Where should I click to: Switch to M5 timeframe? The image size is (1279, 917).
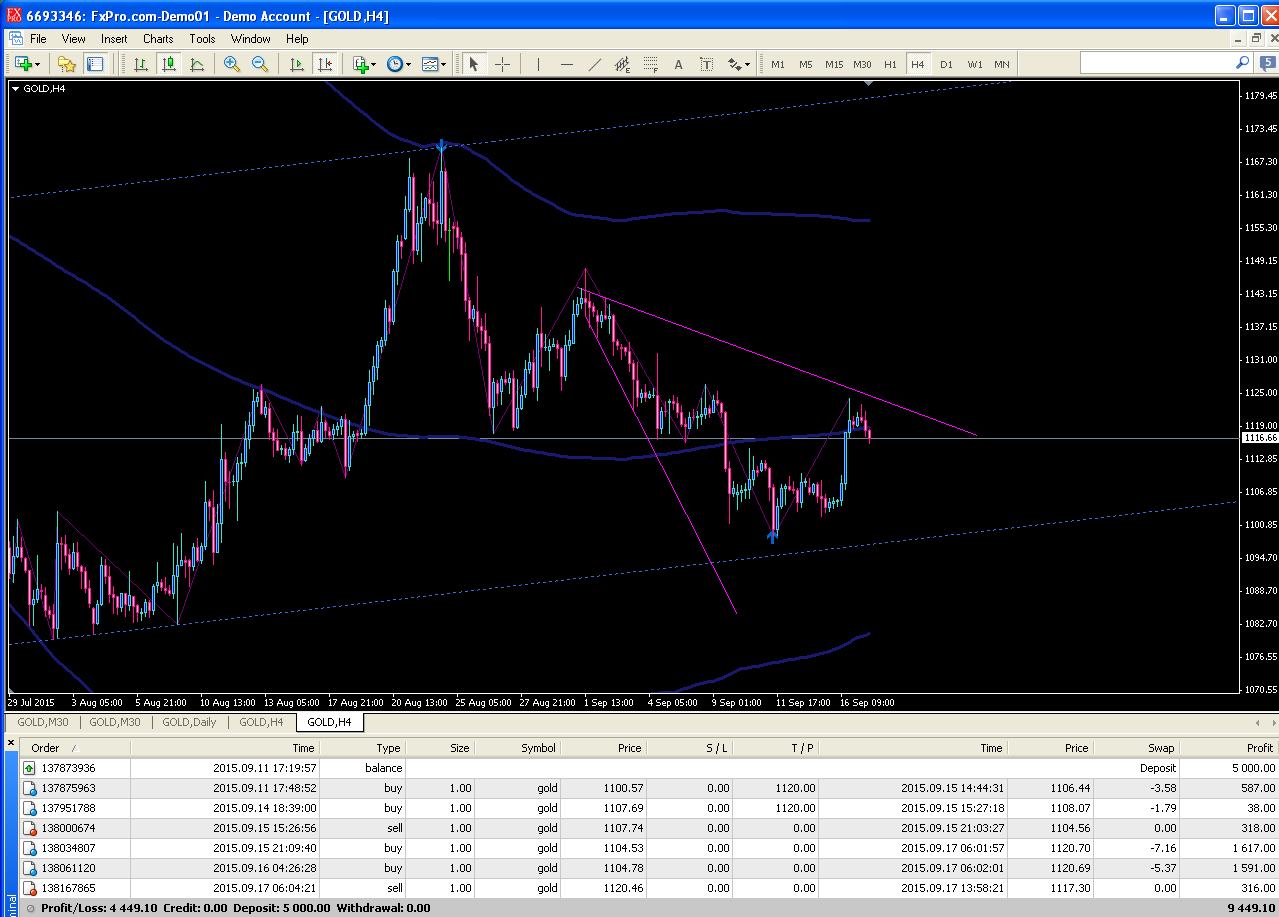click(x=806, y=64)
